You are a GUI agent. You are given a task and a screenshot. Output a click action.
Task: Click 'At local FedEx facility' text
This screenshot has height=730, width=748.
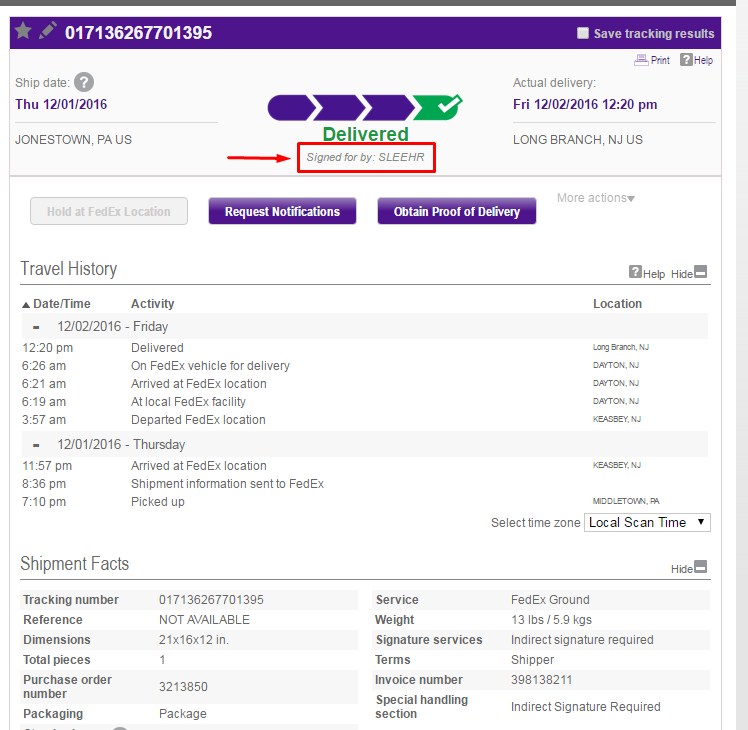(188, 402)
